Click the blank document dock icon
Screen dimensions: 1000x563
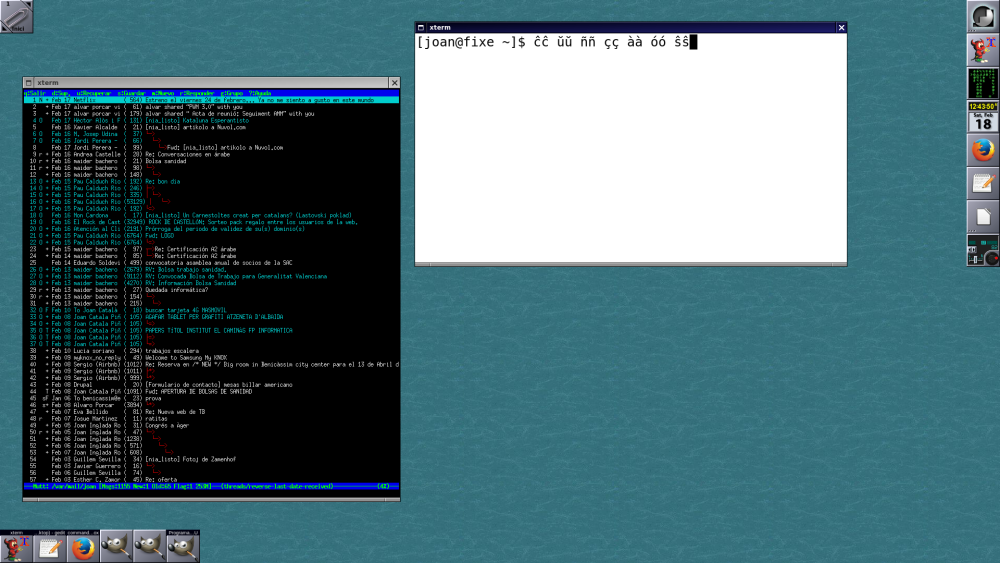(983, 217)
